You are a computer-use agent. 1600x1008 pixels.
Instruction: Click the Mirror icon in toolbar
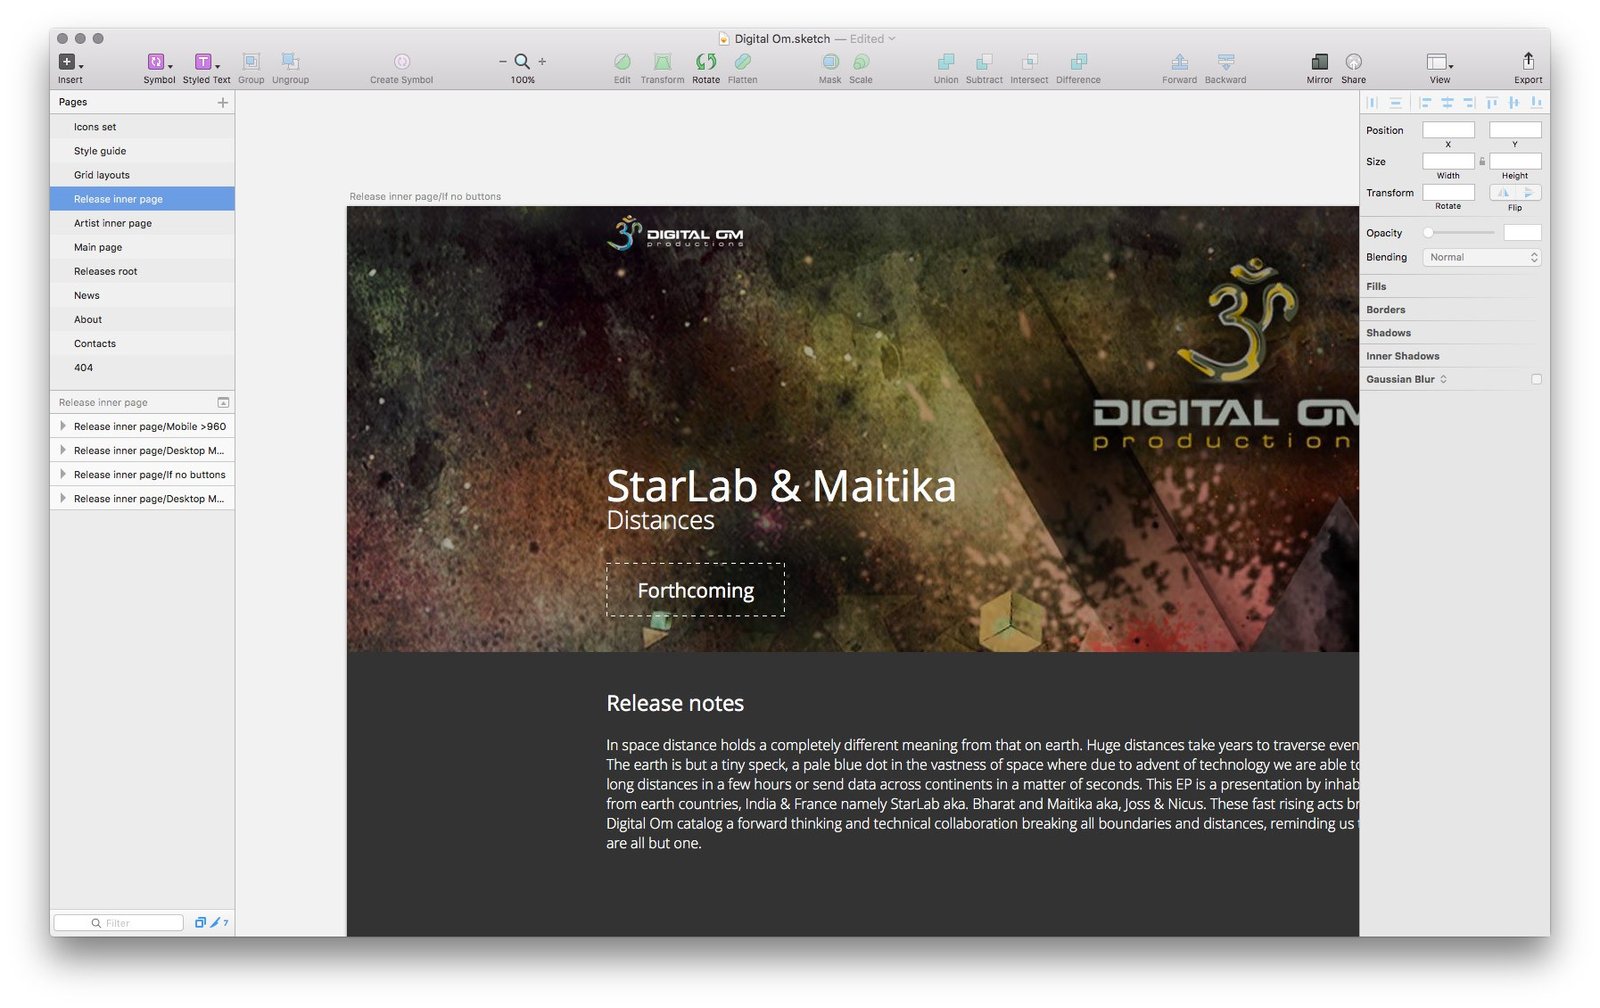tap(1319, 62)
